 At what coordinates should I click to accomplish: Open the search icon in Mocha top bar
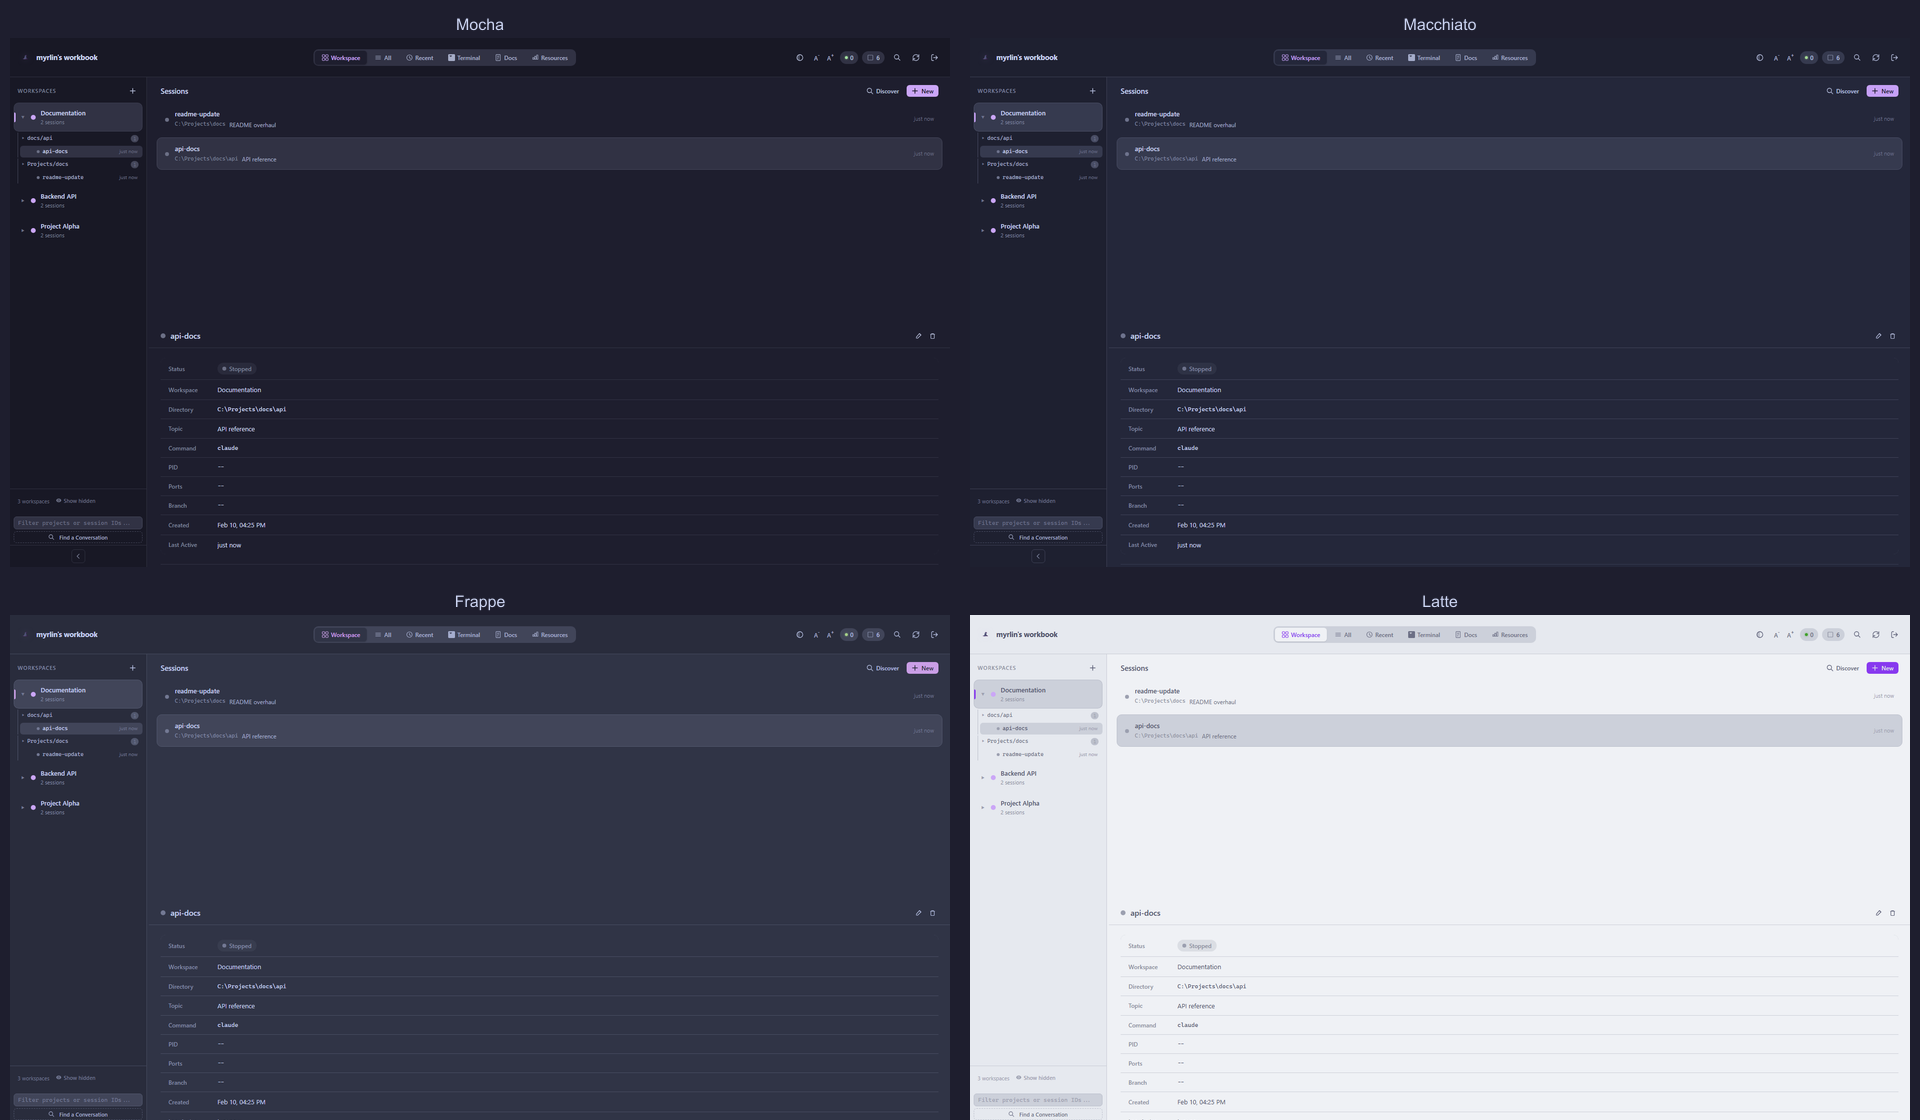(897, 58)
